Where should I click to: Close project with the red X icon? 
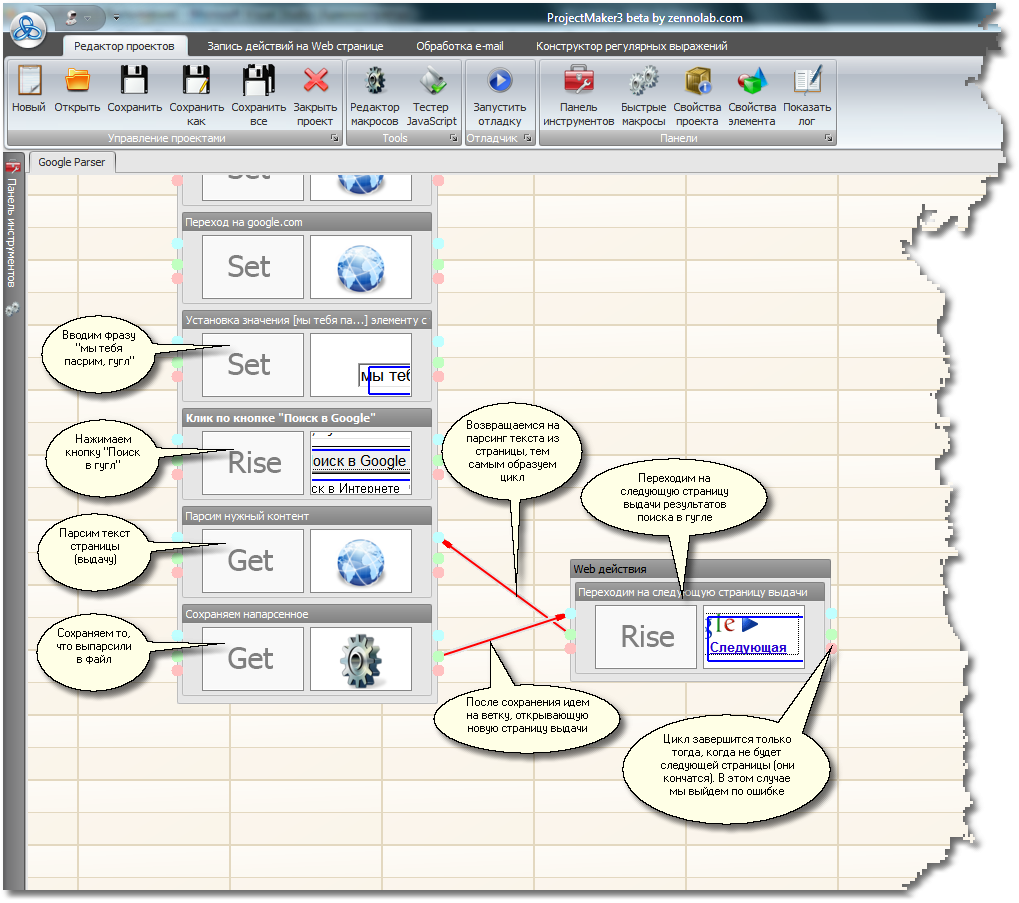pos(315,81)
